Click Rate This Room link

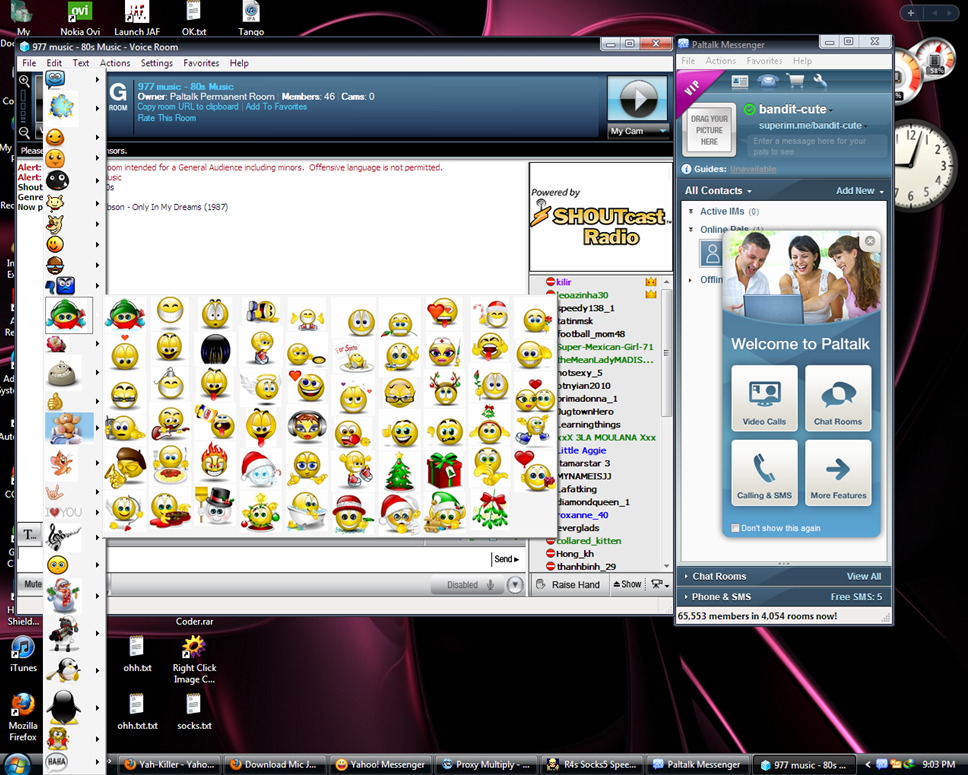click(167, 118)
